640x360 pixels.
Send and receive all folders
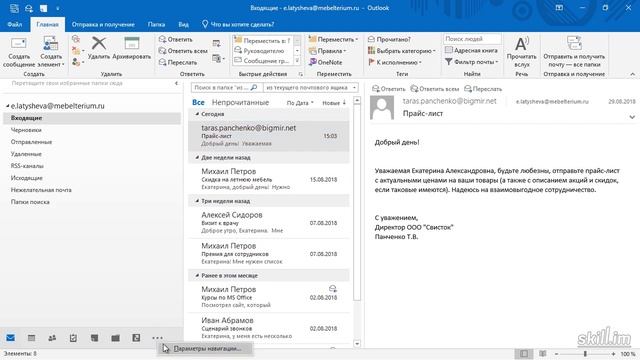[x=574, y=52]
